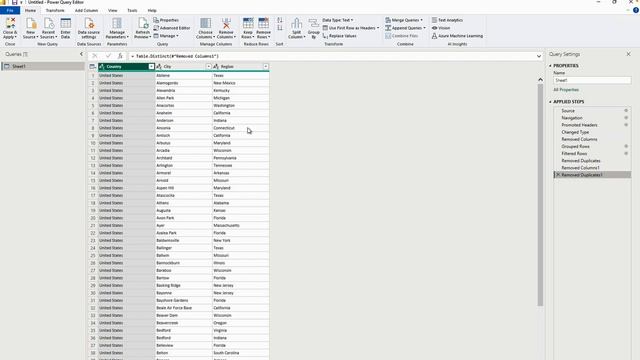Click the query Name input field
This screenshot has width=640, height=360.
(592, 80)
